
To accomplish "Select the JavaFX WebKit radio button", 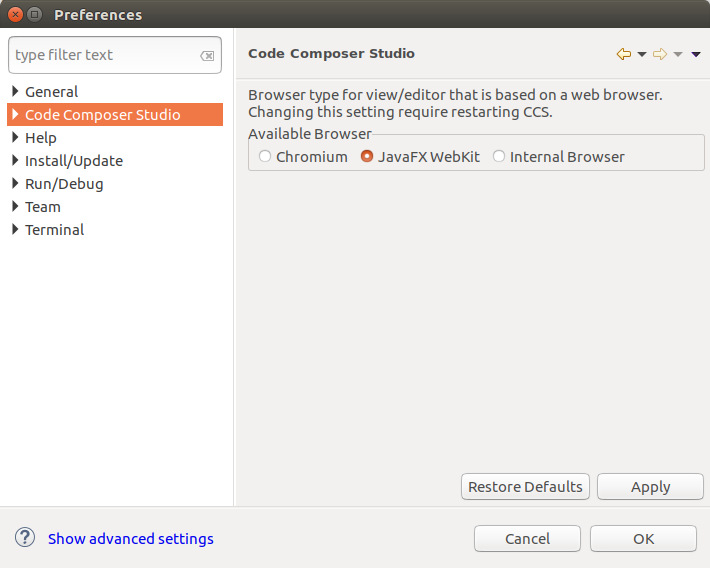I will coord(367,157).
